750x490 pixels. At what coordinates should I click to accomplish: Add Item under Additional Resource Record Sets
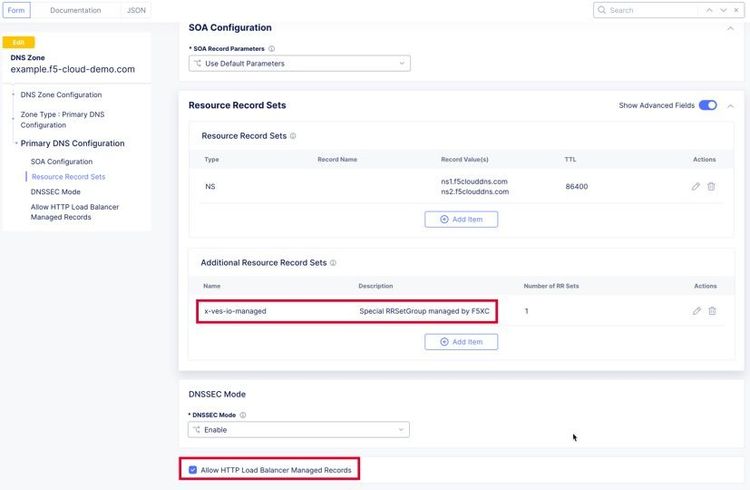(x=461, y=342)
